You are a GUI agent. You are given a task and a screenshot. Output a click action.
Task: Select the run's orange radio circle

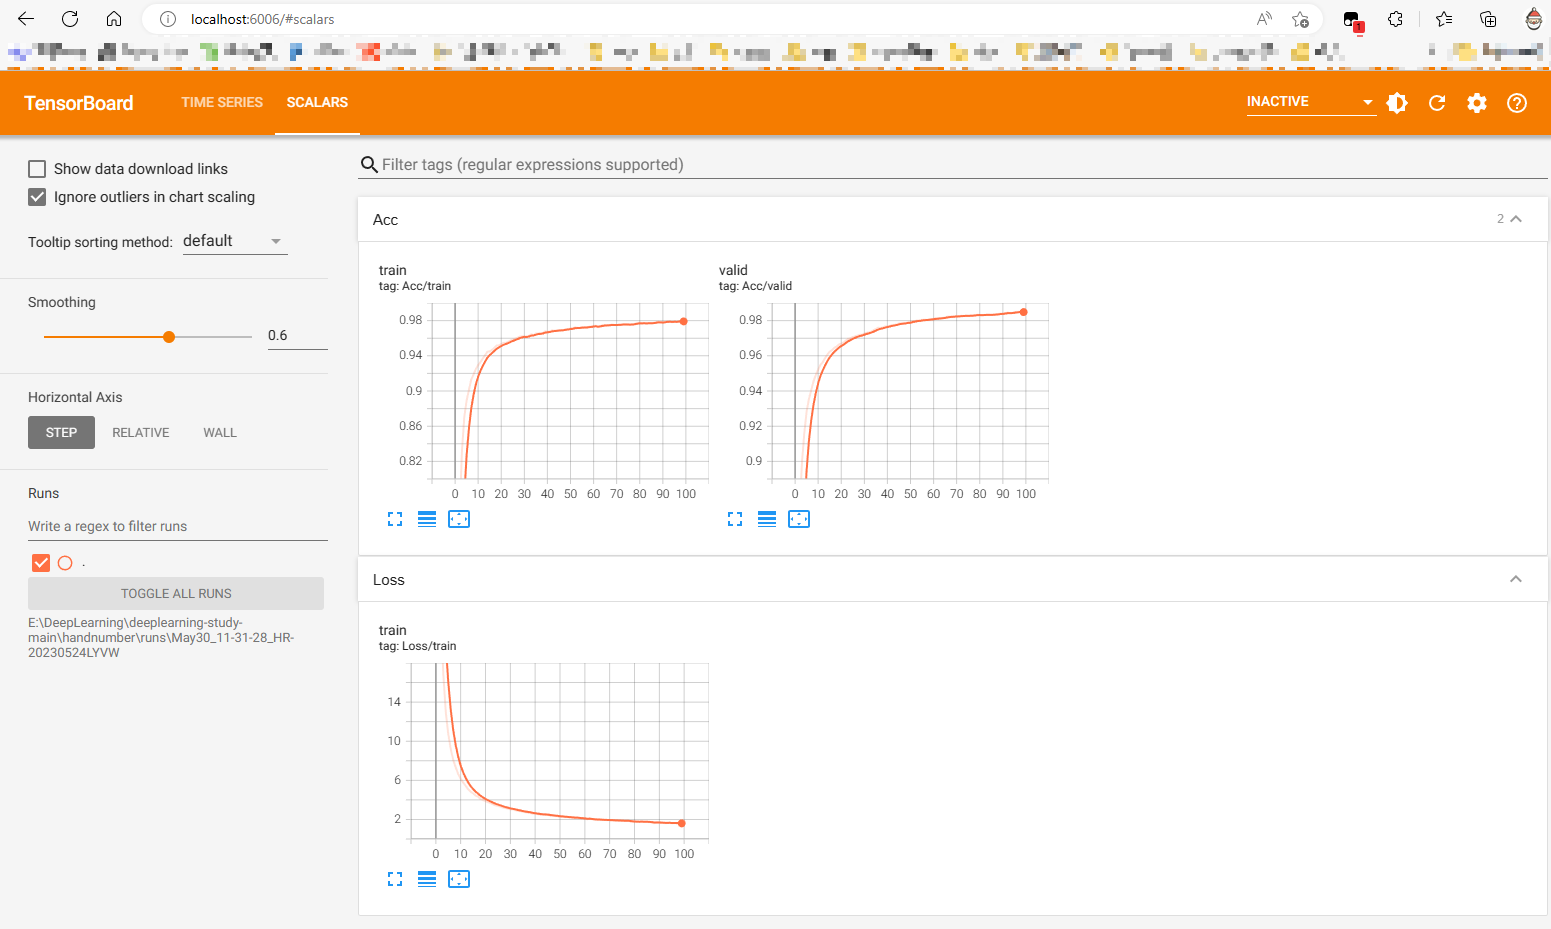(x=65, y=563)
